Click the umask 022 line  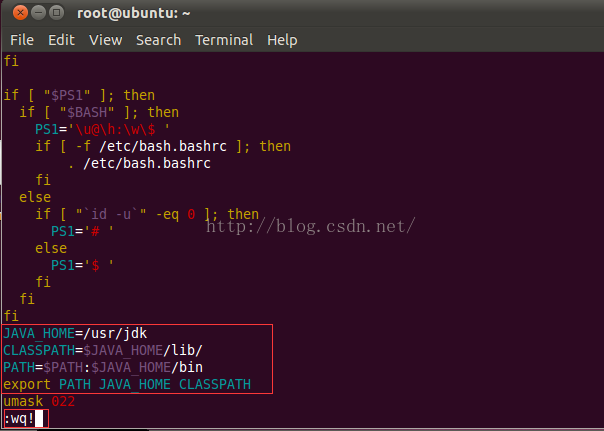[40, 401]
